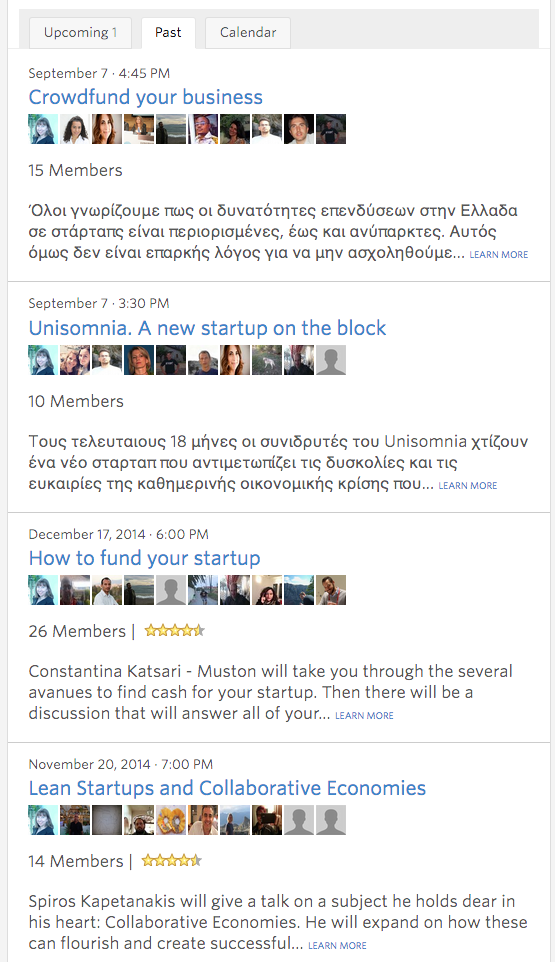Viewport: 555px width, 962px height.
Task: Click the star rating beside 26 Members
Action: (174, 630)
